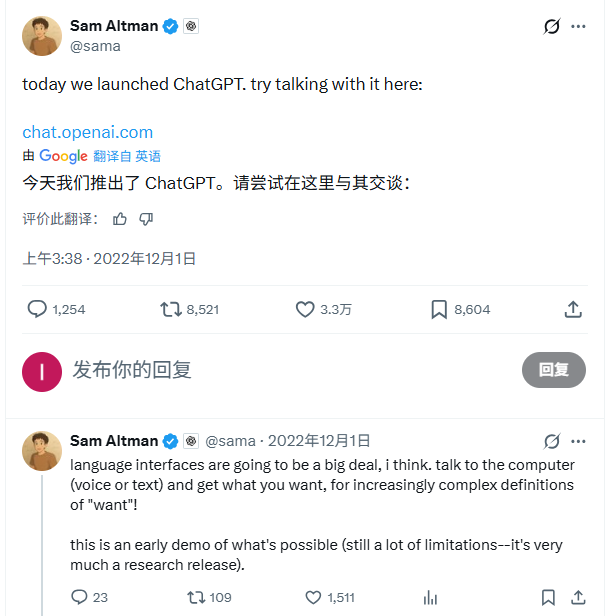
Task: Reply to the second post with 23 replies
Action: tap(80, 597)
